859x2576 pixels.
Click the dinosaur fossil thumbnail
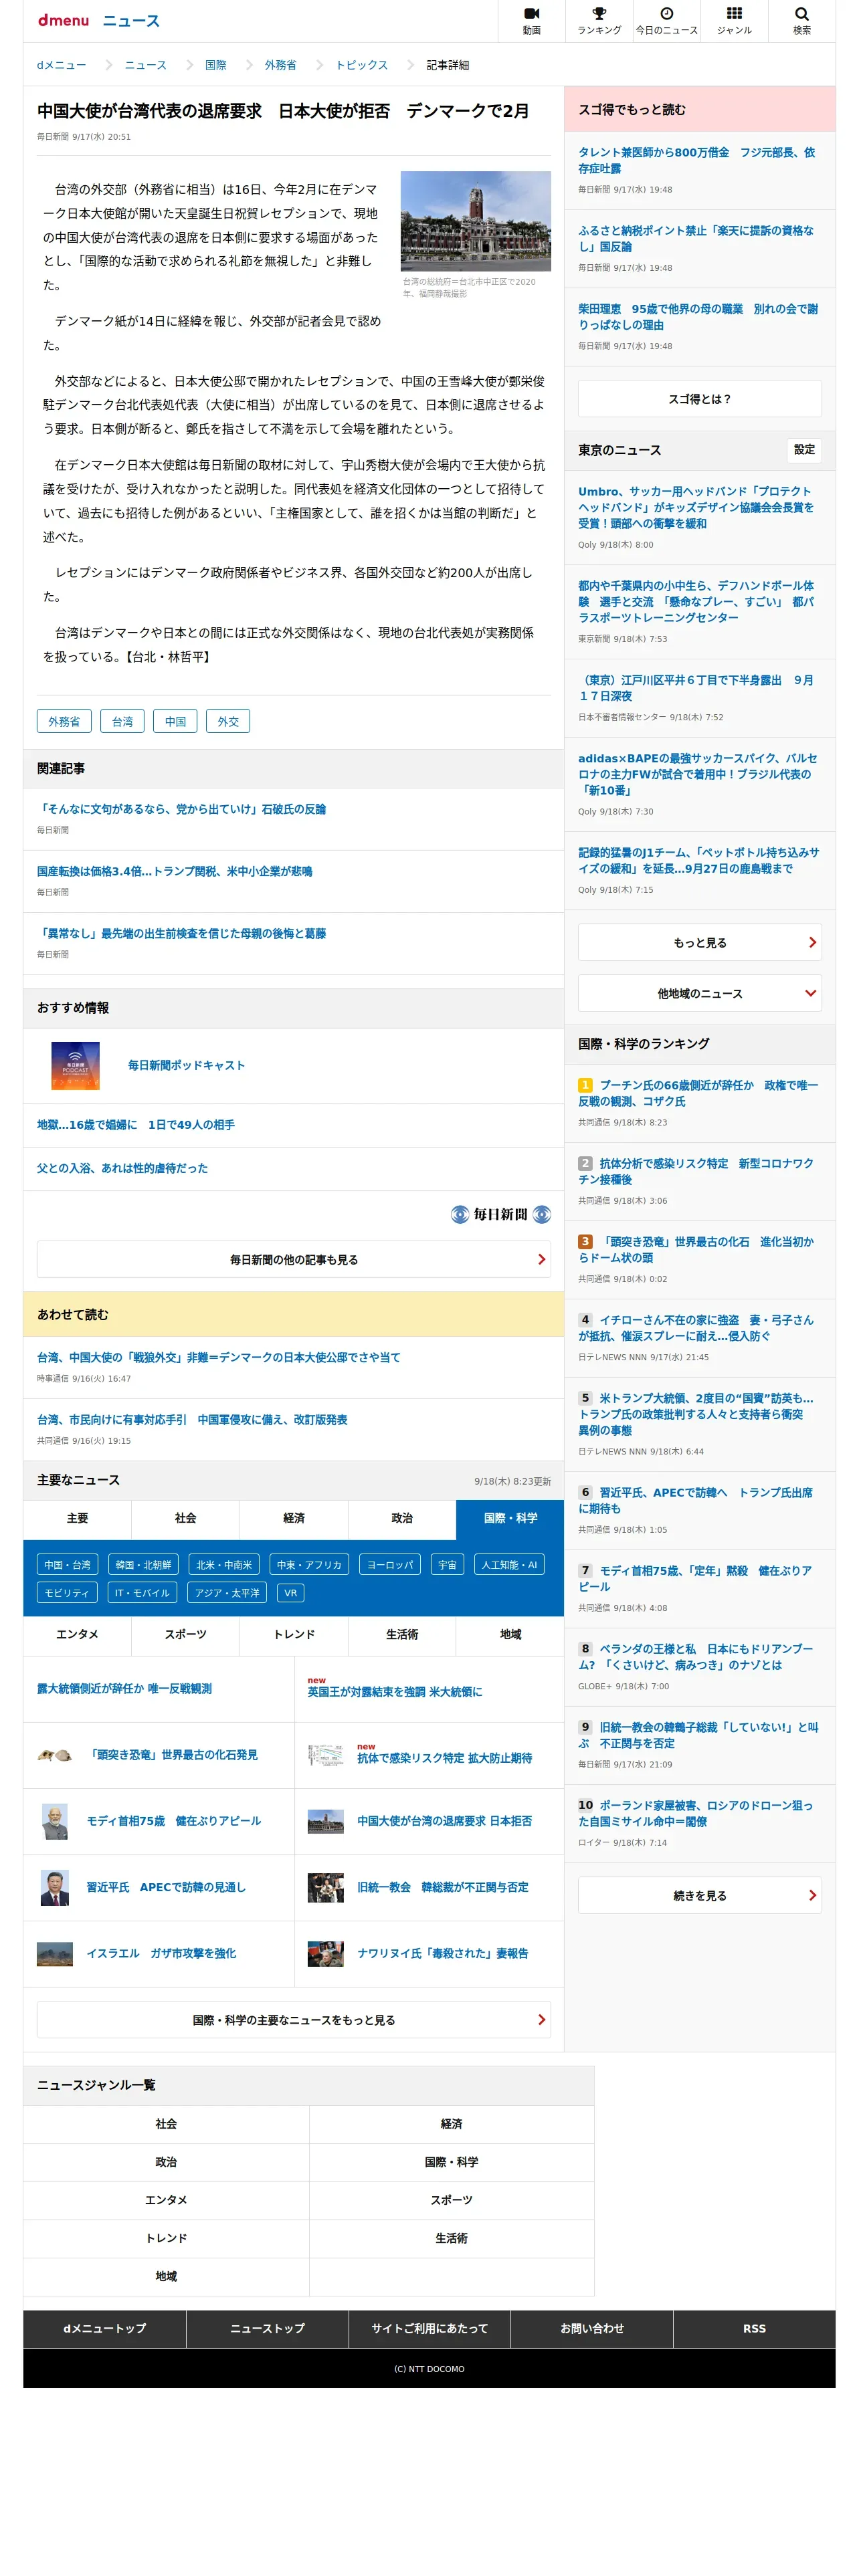point(55,1755)
